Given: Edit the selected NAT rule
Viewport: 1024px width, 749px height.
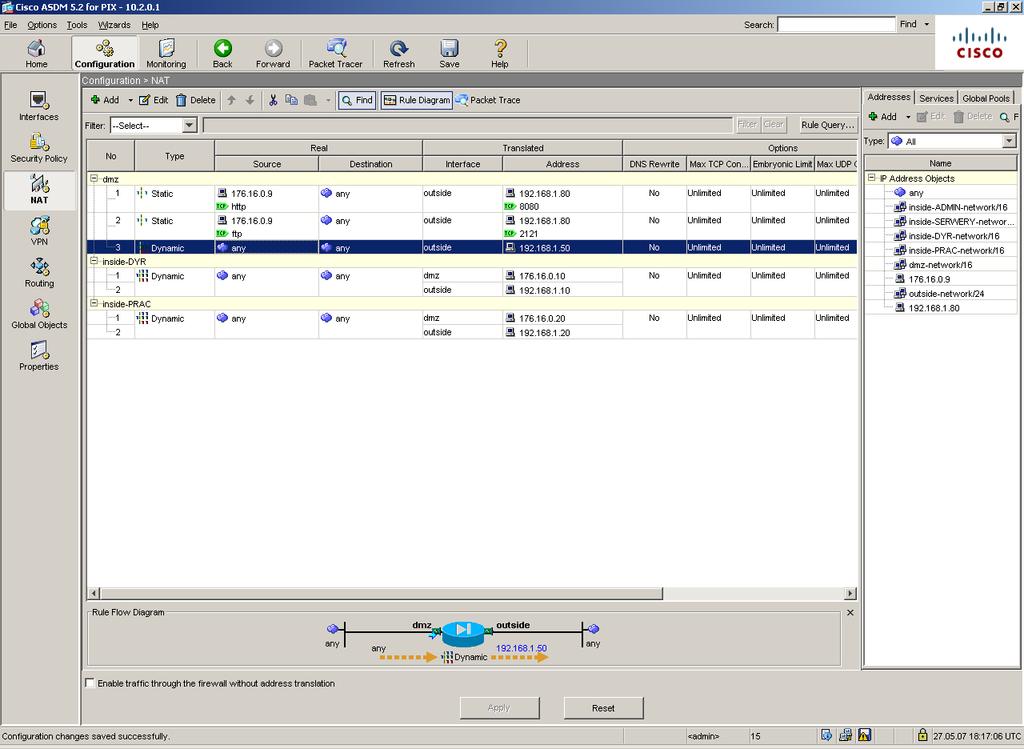Looking at the screenshot, I should point(153,100).
